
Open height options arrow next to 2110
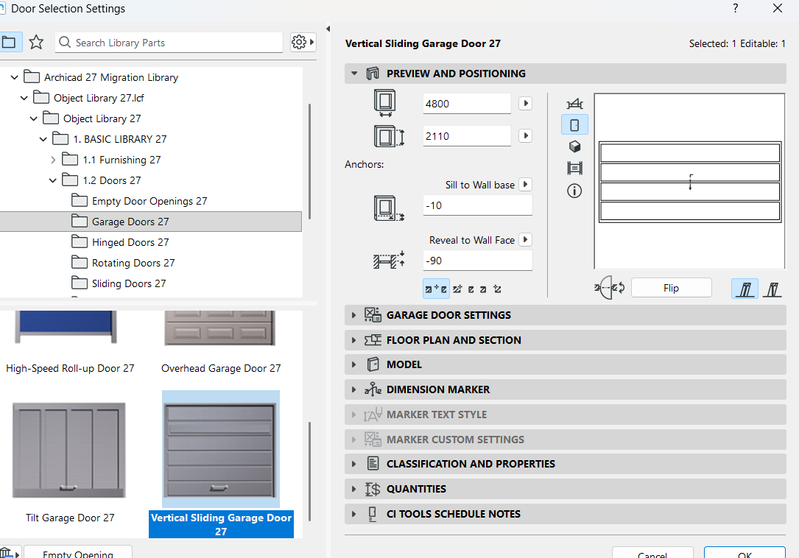pyautogui.click(x=525, y=136)
